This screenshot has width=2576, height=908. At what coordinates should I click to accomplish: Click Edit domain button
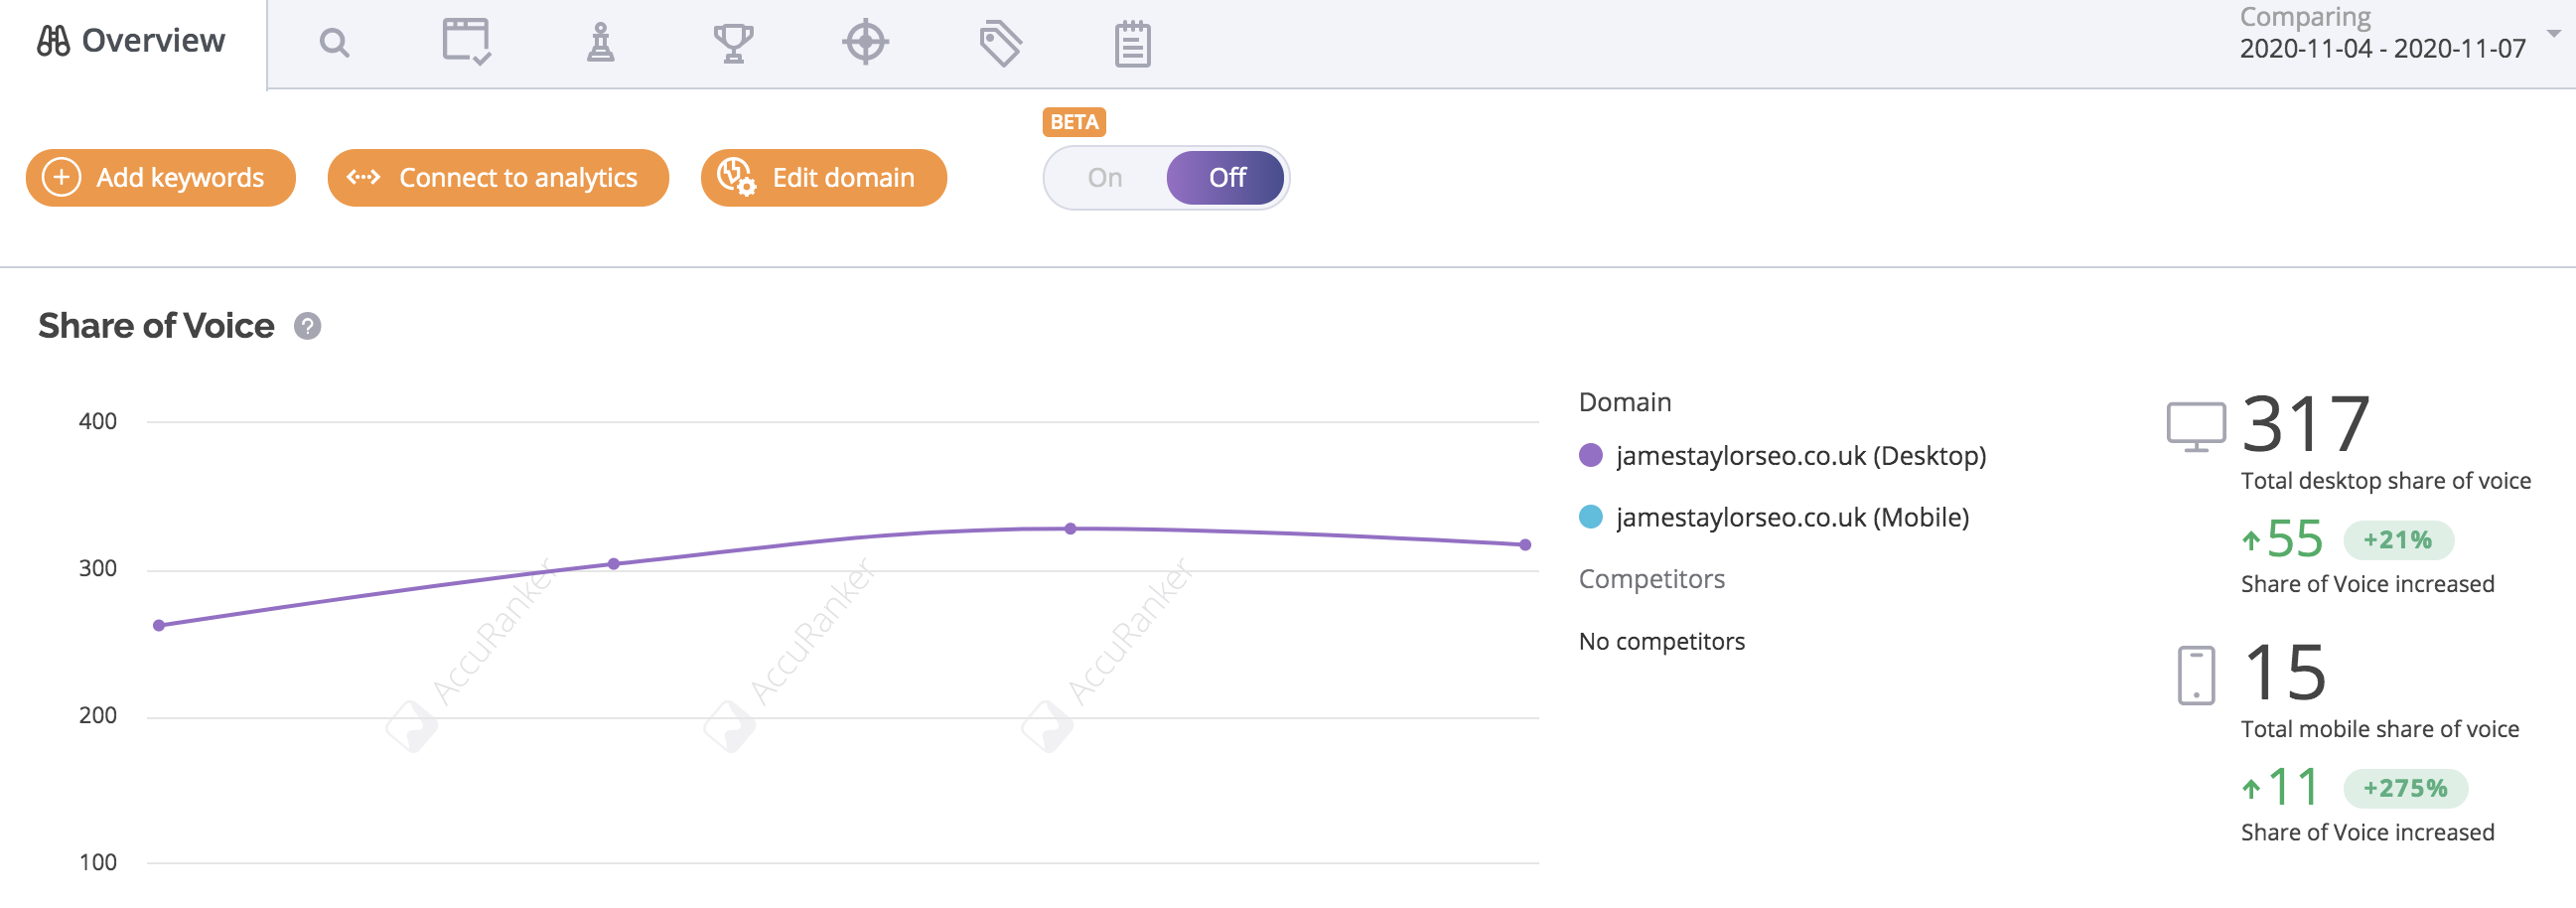pyautogui.click(x=823, y=178)
